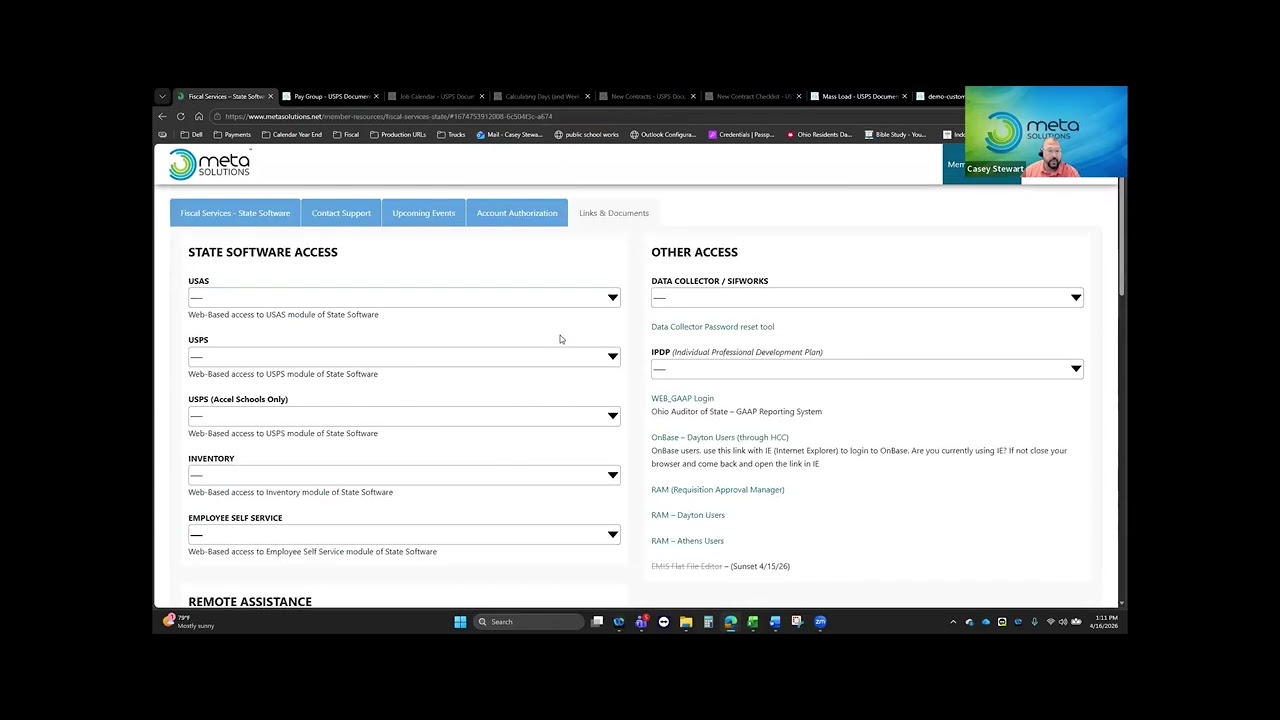The height and width of the screenshot is (720, 1280).
Task: Click Casey Stewart's webcam video thumbnail
Action: 1046,131
